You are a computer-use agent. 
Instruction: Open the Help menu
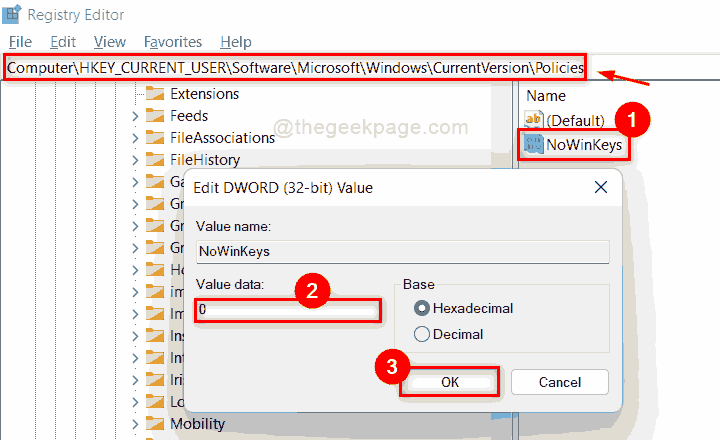236,42
